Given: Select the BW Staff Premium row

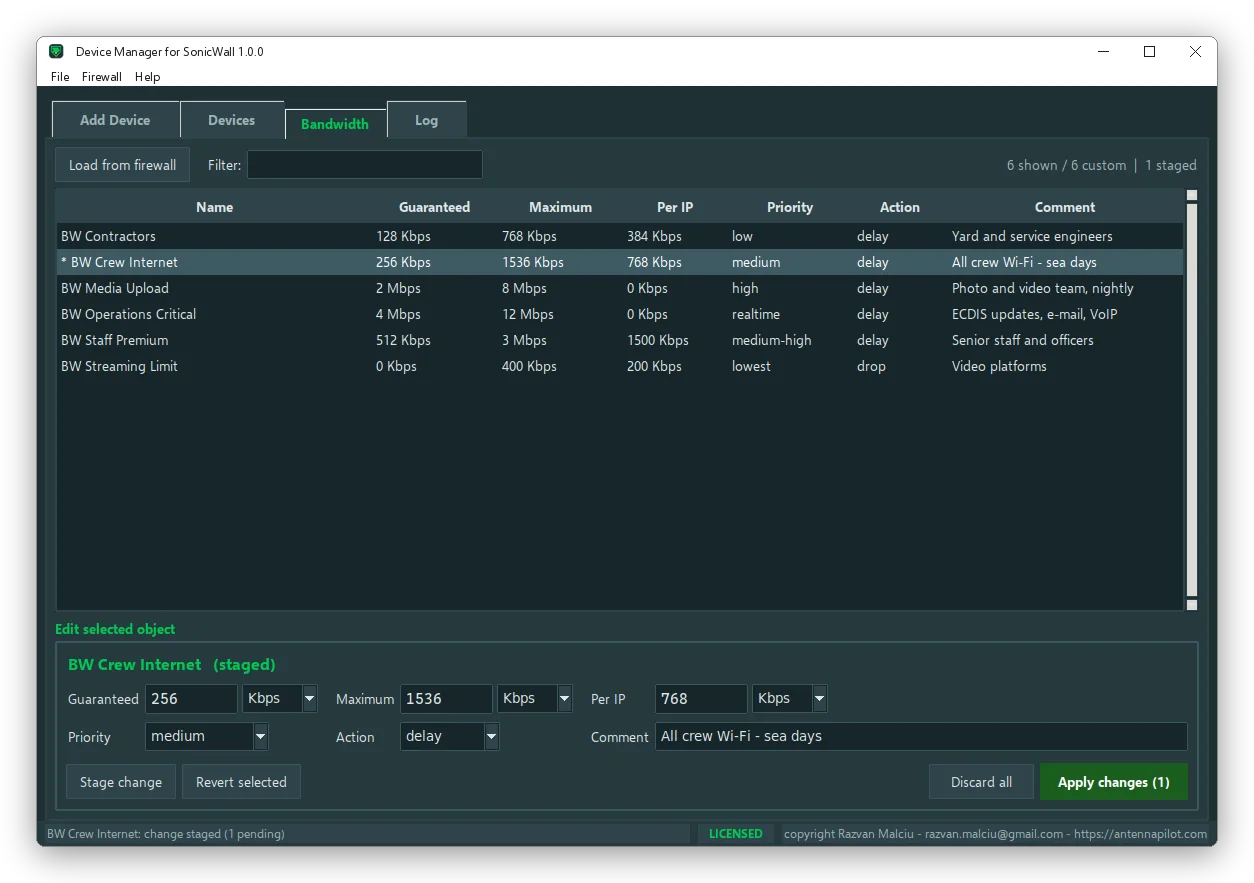Looking at the screenshot, I should point(620,340).
